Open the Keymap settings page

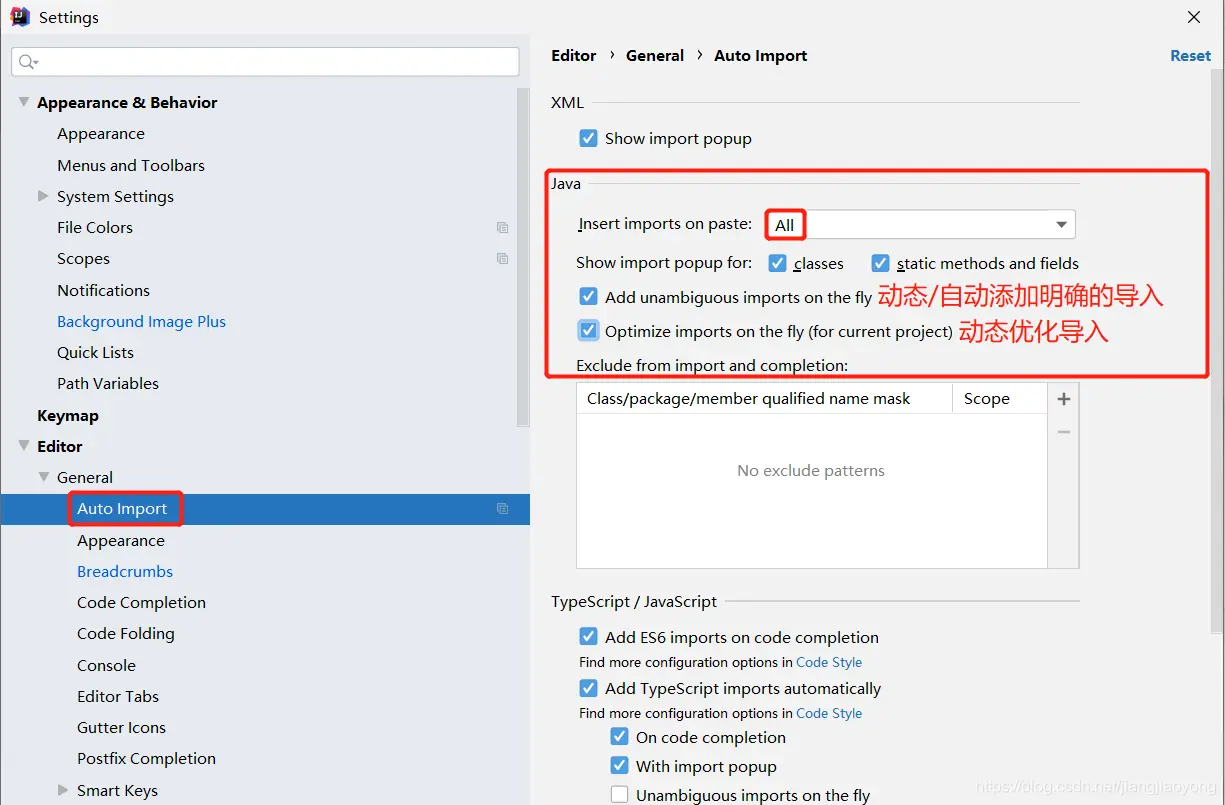pos(68,416)
